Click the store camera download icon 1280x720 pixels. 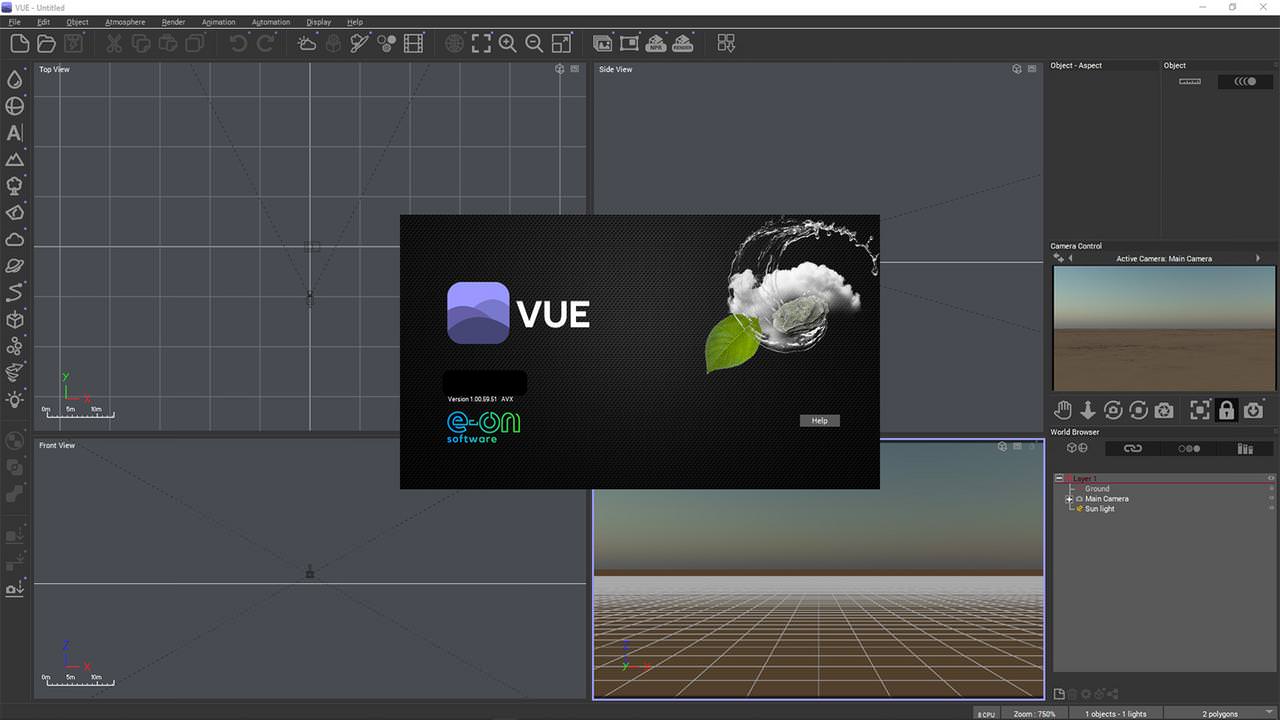click(1253, 410)
